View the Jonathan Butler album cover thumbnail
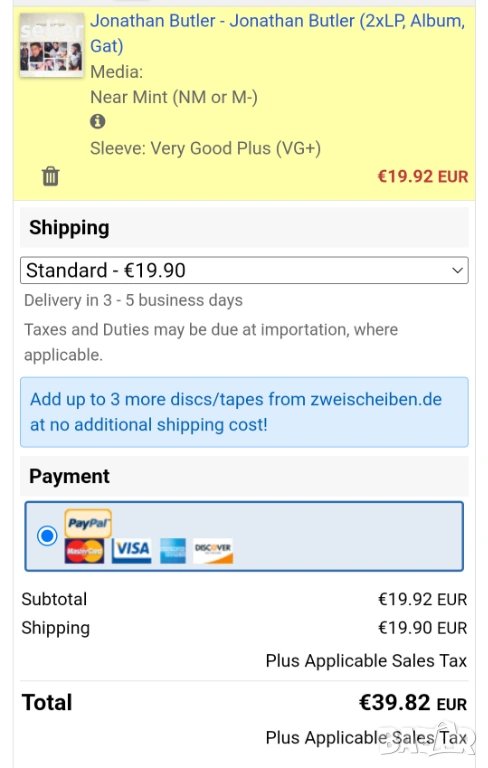Image resolution: width=488 pixels, height=768 pixels. click(51, 45)
